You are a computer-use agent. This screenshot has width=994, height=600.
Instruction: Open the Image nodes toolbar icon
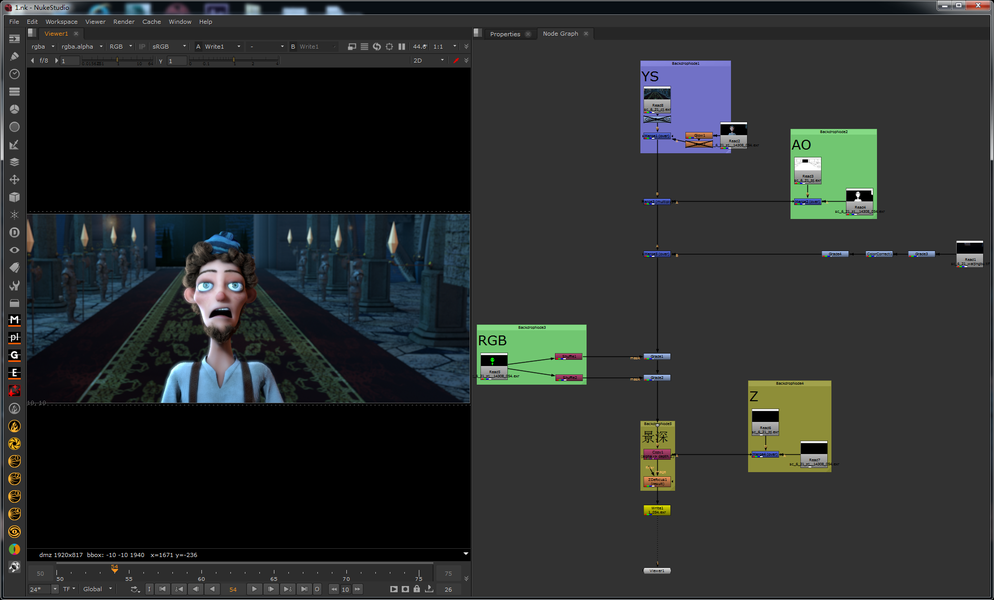point(14,39)
